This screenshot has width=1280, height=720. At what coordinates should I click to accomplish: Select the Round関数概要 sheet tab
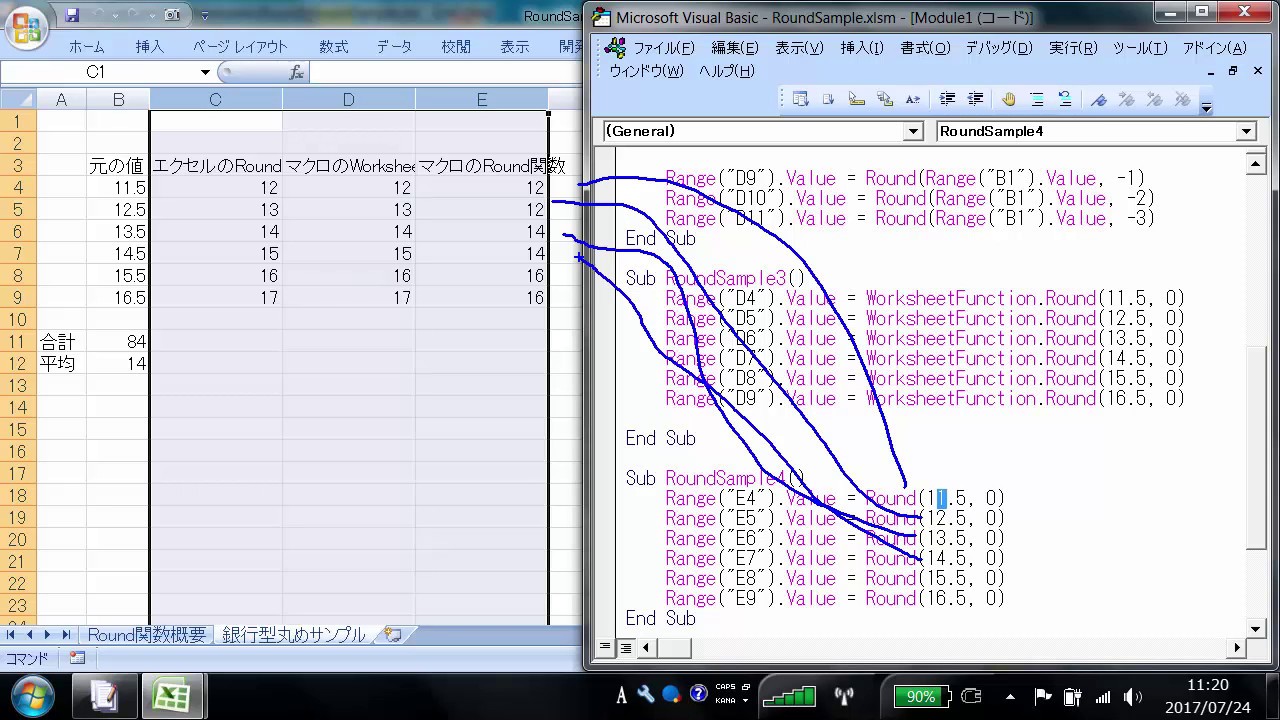click(x=146, y=635)
